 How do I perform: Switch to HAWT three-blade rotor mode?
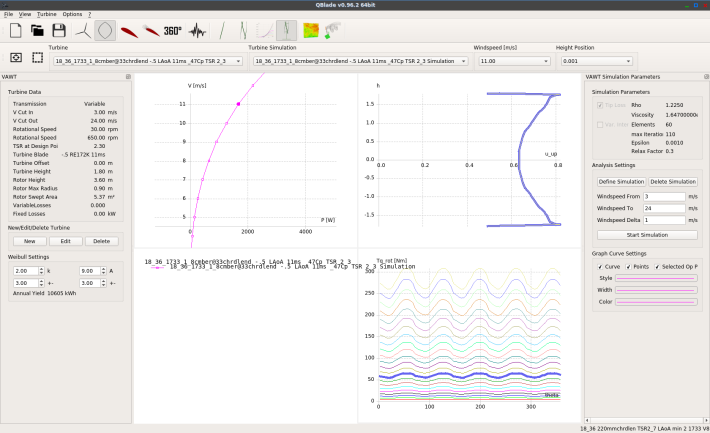(x=83, y=31)
